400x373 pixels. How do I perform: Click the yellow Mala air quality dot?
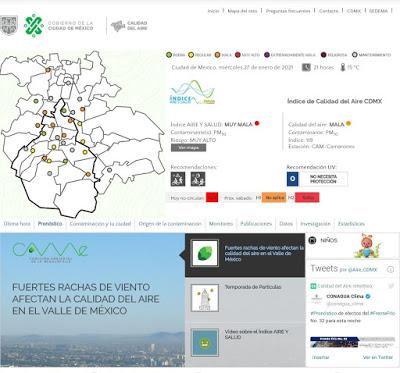point(348,124)
